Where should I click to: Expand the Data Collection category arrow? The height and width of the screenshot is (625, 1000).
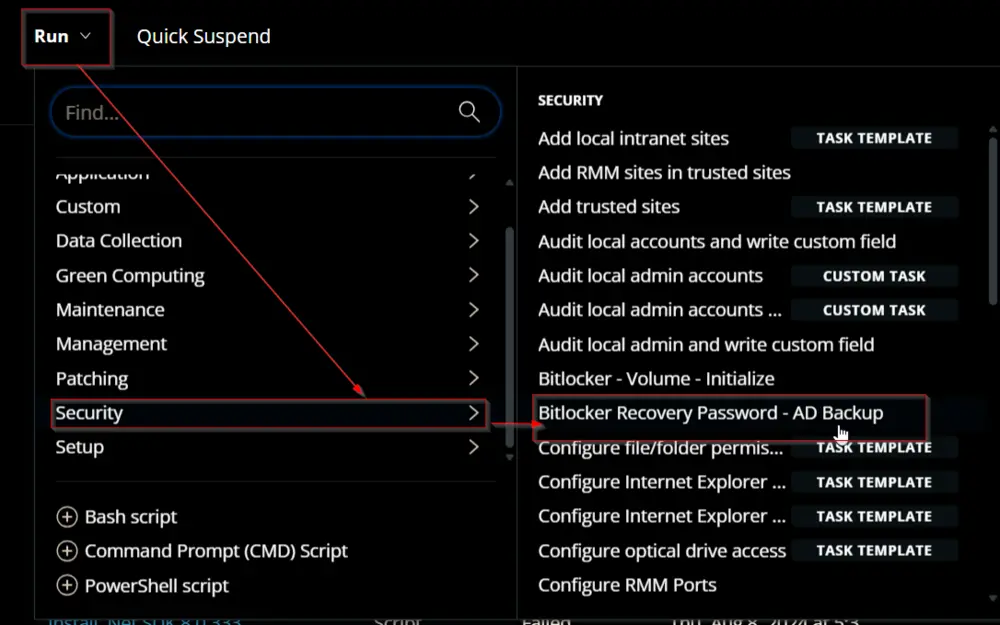(x=473, y=240)
